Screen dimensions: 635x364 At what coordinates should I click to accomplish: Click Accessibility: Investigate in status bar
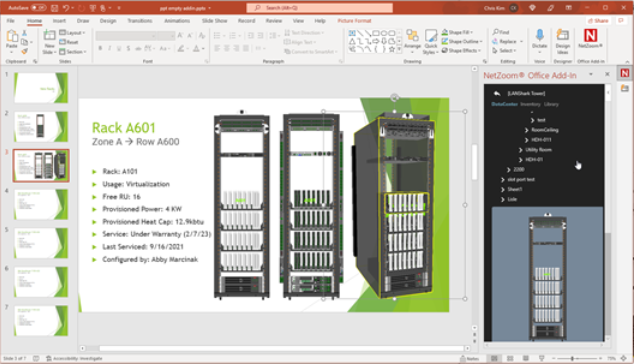point(74,358)
